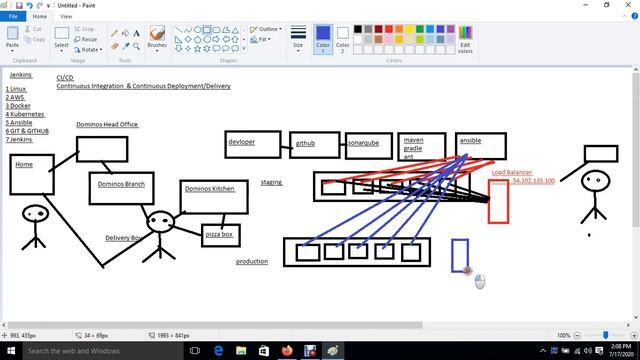
Task: Click the zoom out minus button
Action: pos(577,336)
